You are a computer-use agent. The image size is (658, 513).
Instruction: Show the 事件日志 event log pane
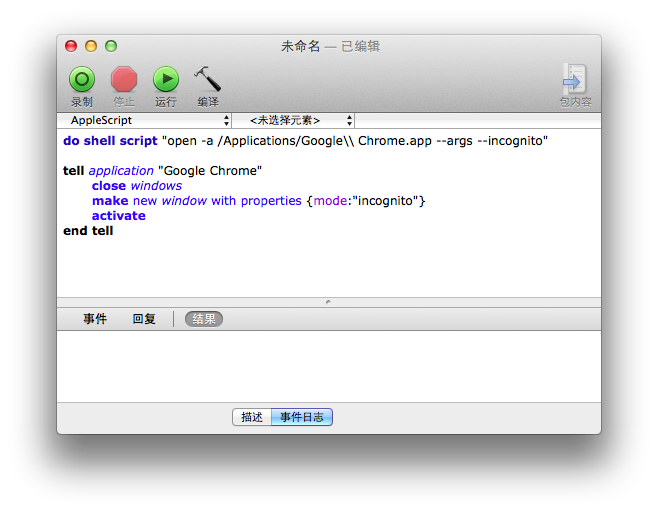point(302,417)
